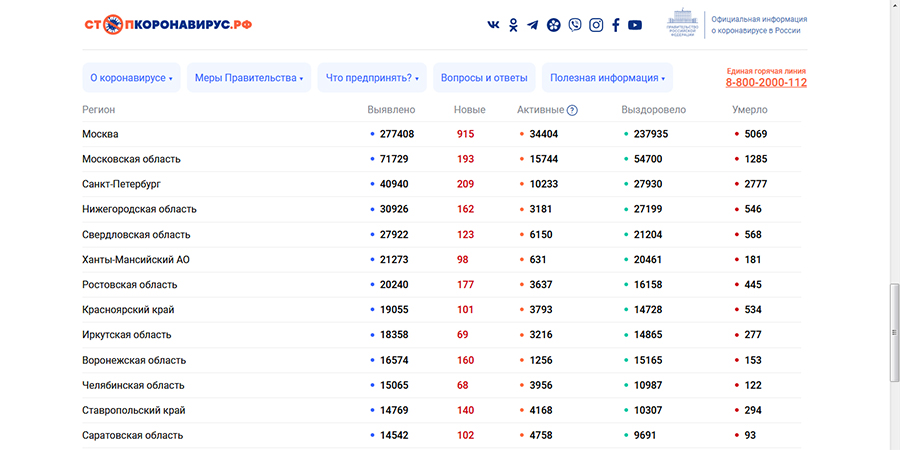Click Воронежская область active value 1256
The image size is (900, 450).
click(x=541, y=360)
